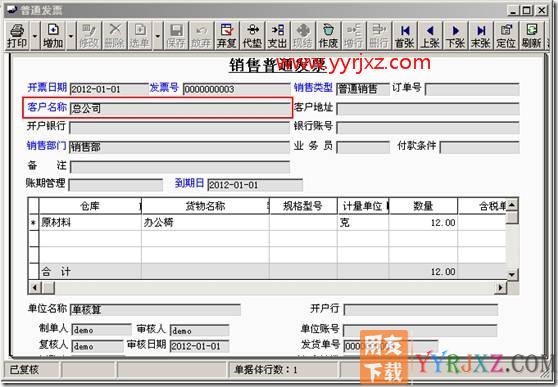The width and height of the screenshot is (558, 387).
Task: Click the grid's scroll-down arrow
Action: 512,274
